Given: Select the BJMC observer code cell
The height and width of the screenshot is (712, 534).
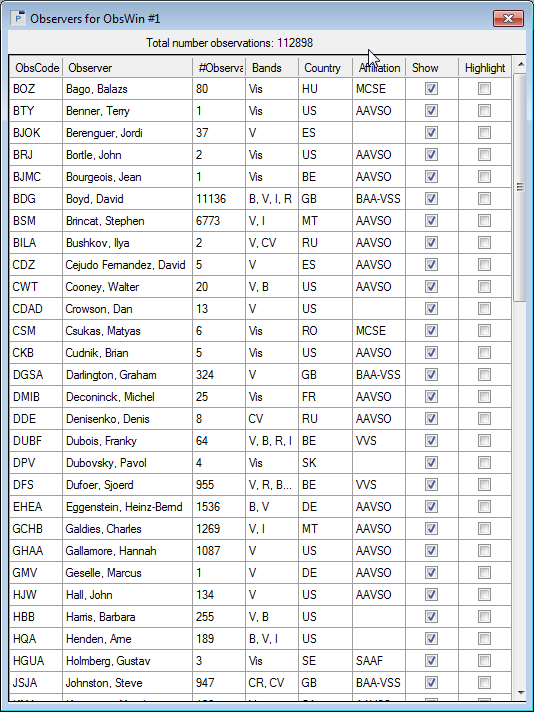Looking at the screenshot, I should click(x=36, y=177).
